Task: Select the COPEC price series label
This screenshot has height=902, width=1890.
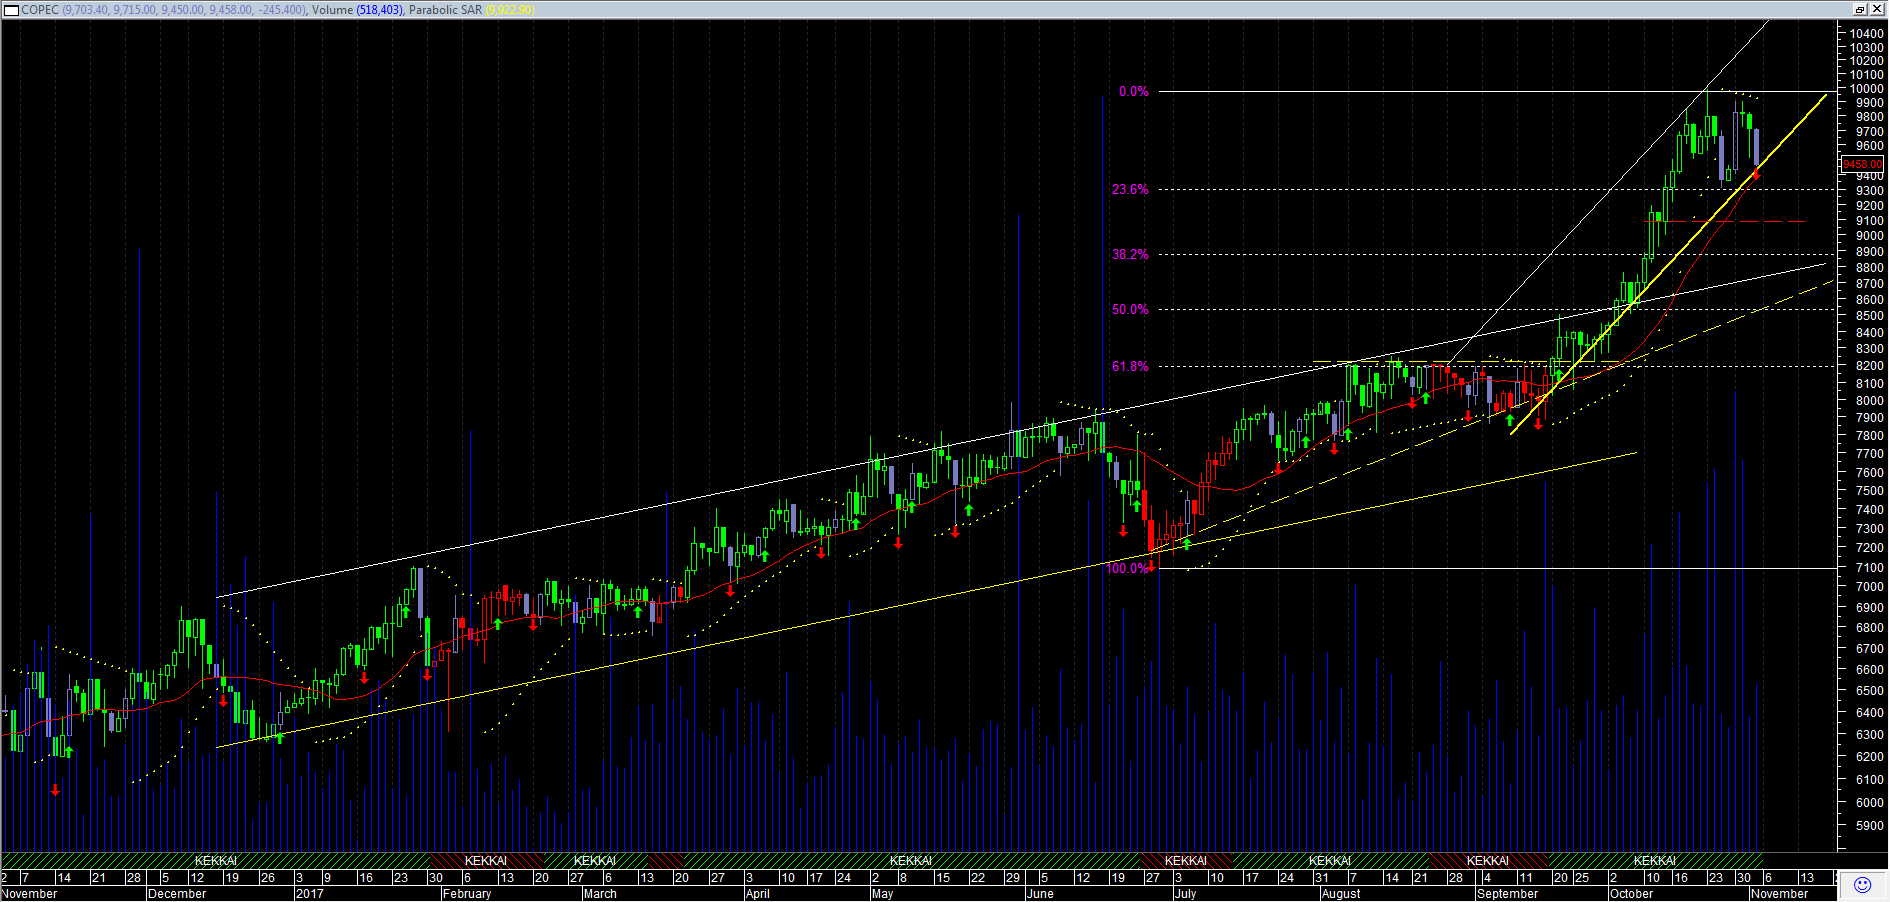Action: pos(40,10)
